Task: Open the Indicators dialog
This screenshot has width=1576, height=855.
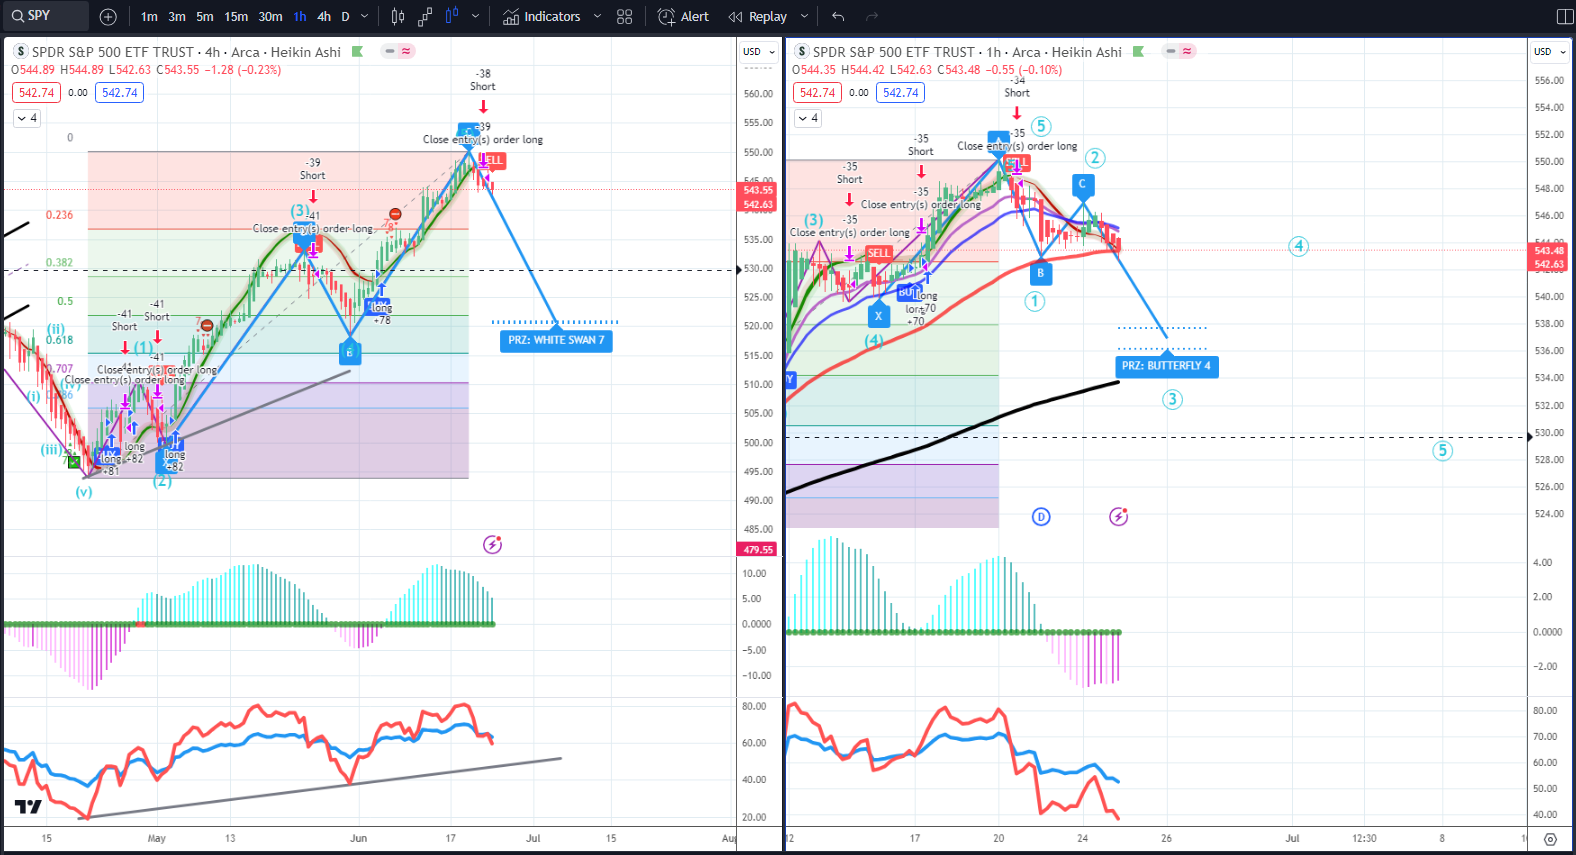Action: pyautogui.click(x=541, y=16)
